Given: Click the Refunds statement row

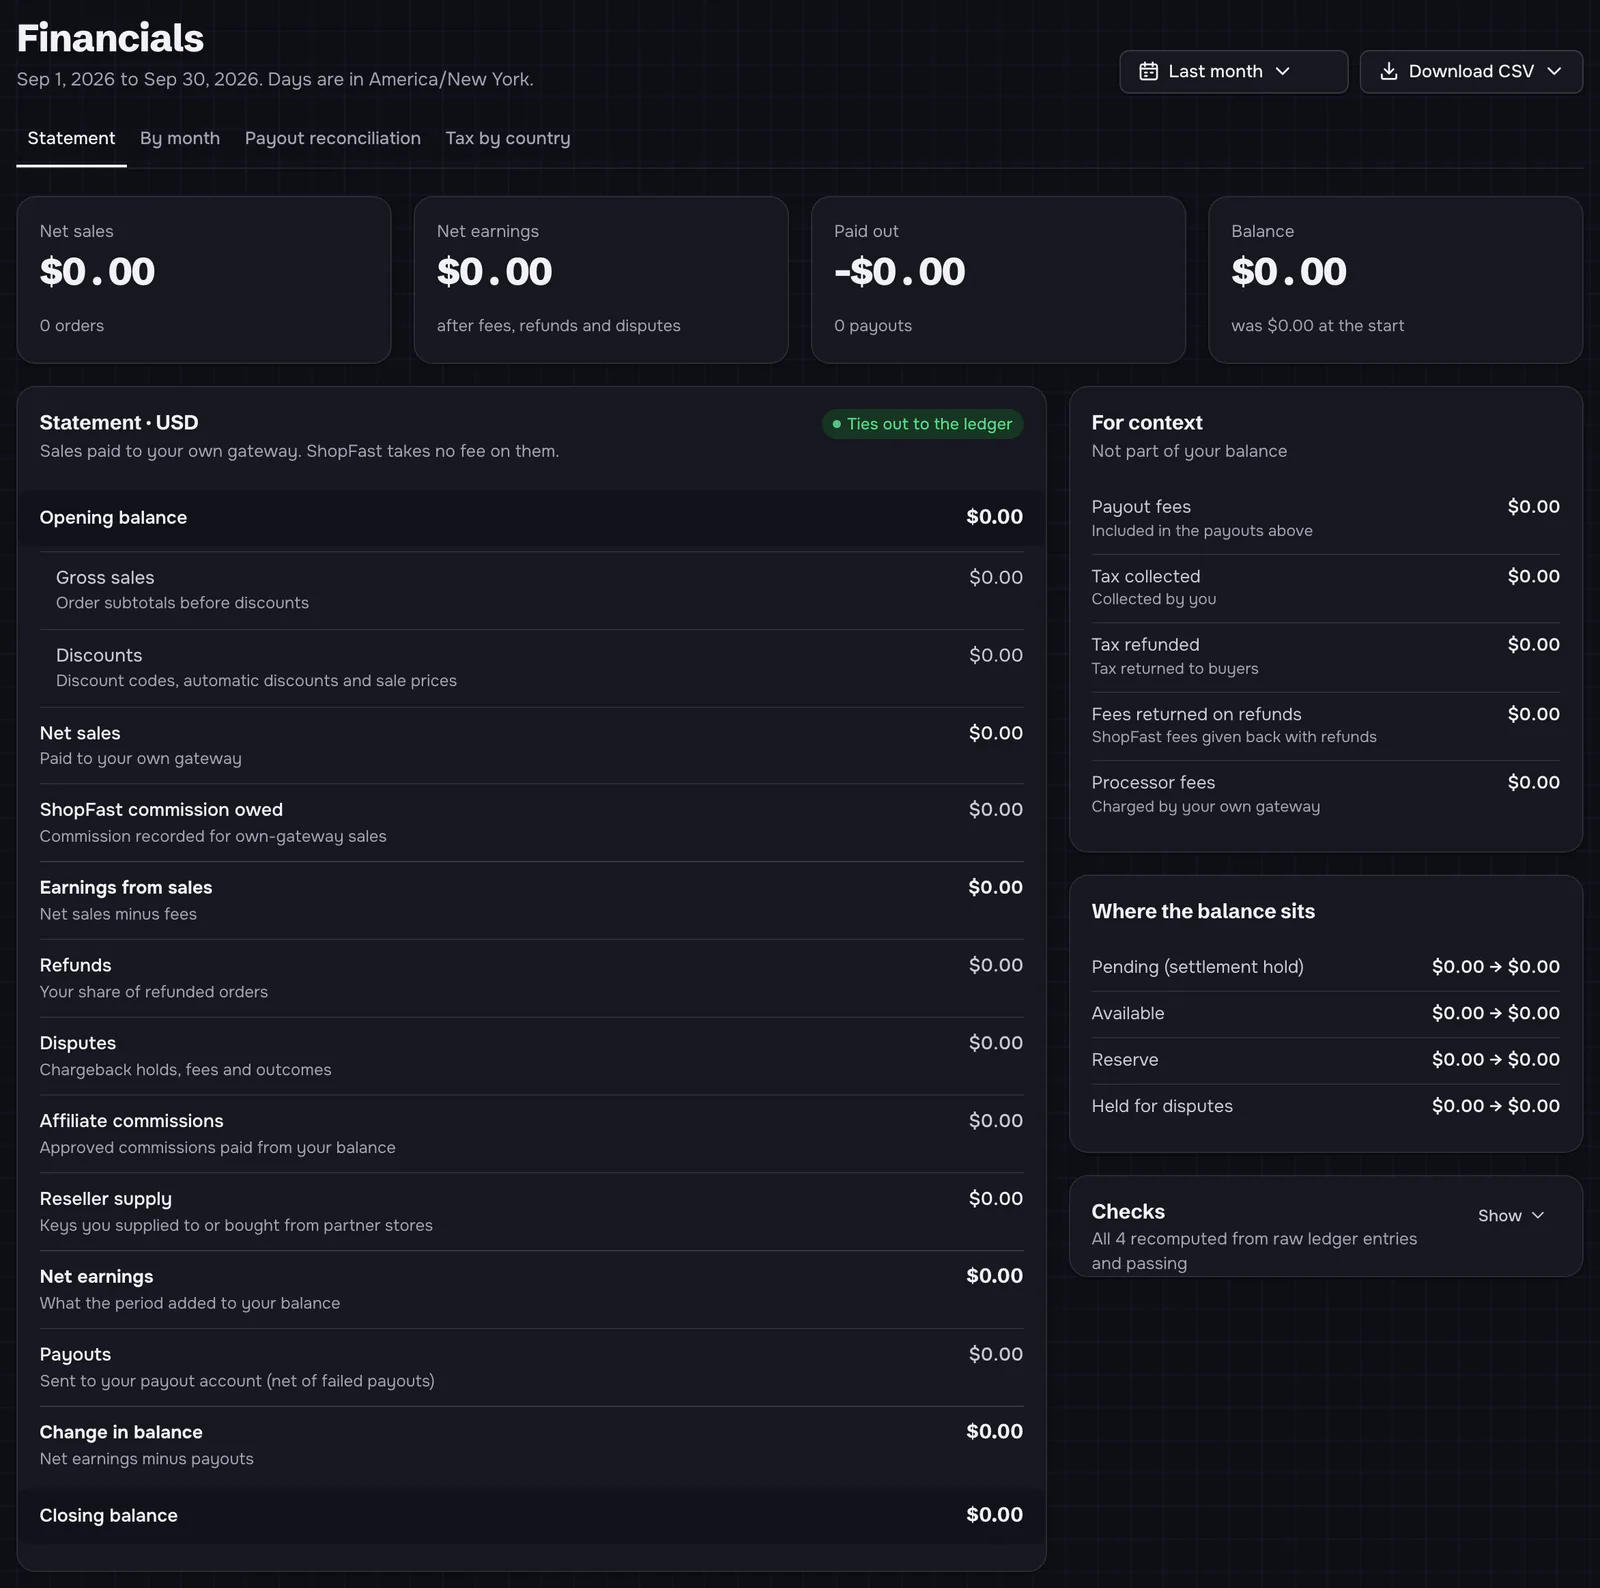Looking at the screenshot, I should pos(531,978).
